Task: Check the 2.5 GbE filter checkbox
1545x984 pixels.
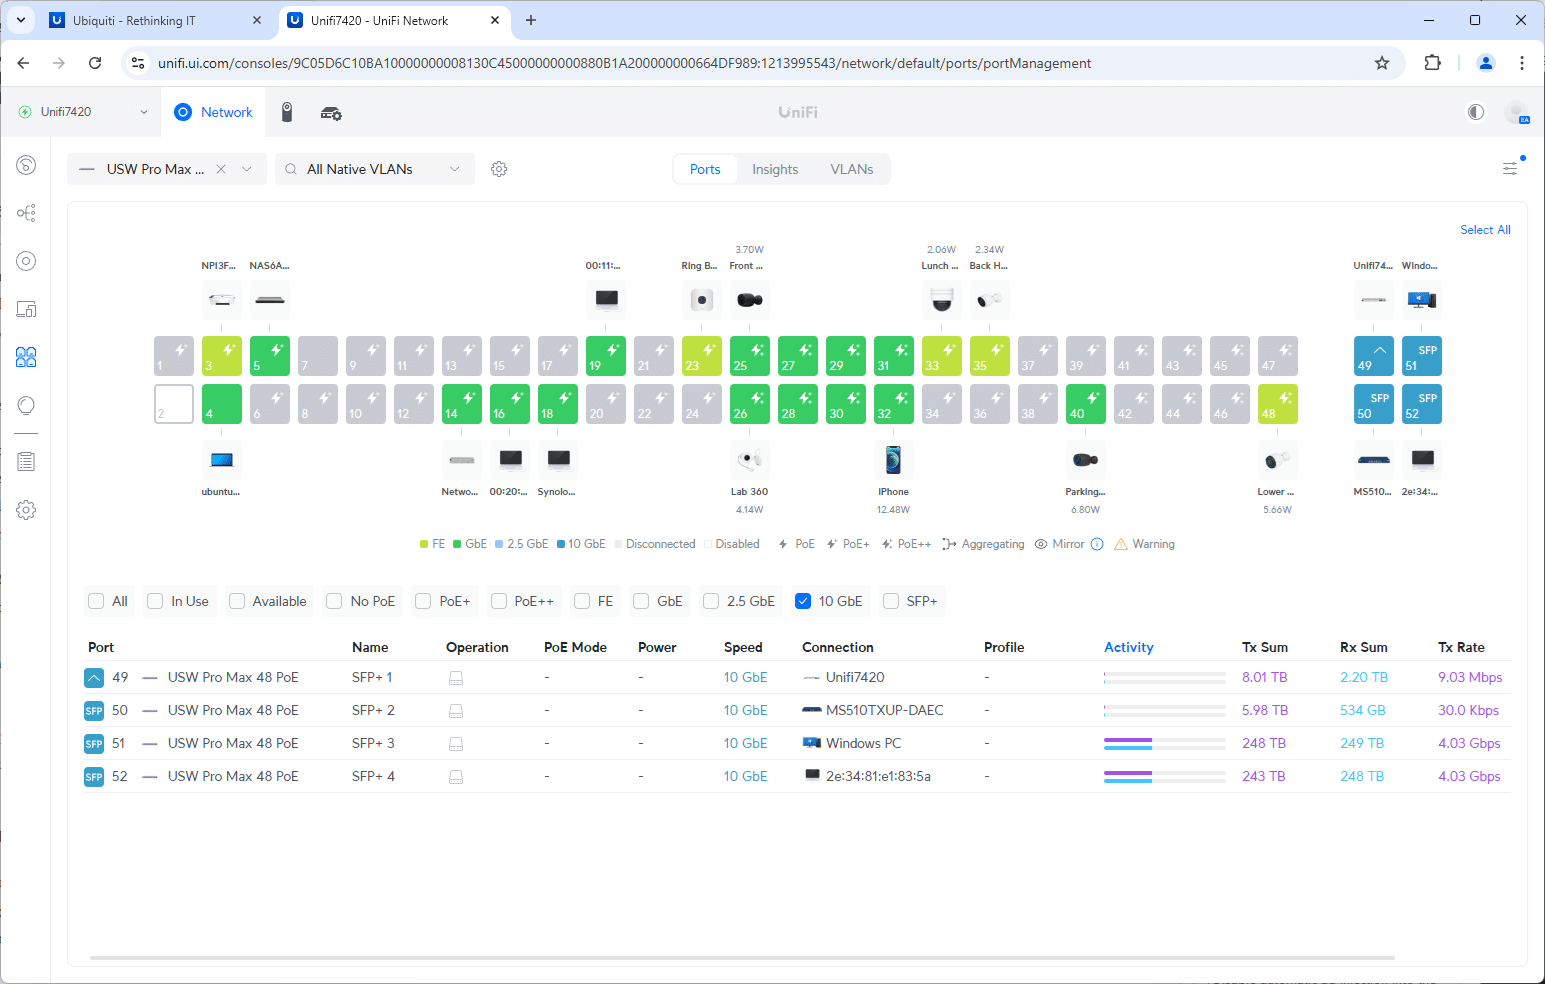Action: point(711,601)
